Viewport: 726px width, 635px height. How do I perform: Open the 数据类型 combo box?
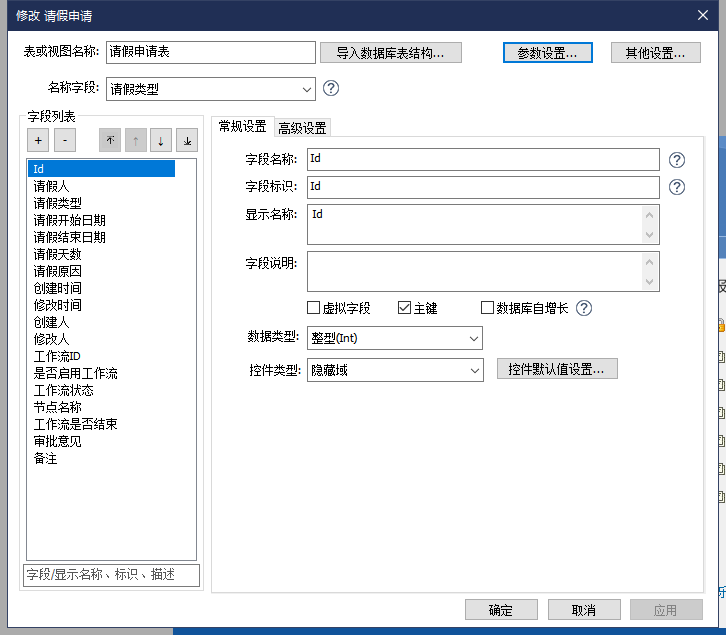tap(474, 338)
